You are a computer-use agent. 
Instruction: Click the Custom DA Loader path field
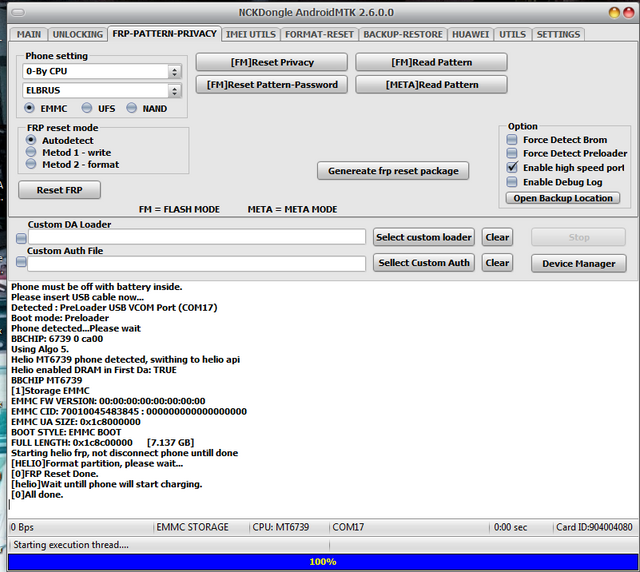pyautogui.click(x=197, y=237)
